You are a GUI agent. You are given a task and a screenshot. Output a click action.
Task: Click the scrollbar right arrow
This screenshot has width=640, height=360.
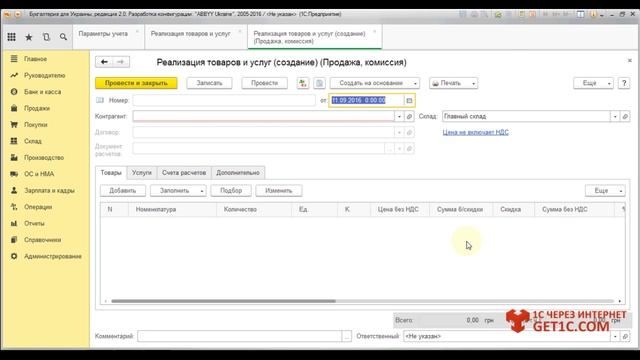pos(620,301)
